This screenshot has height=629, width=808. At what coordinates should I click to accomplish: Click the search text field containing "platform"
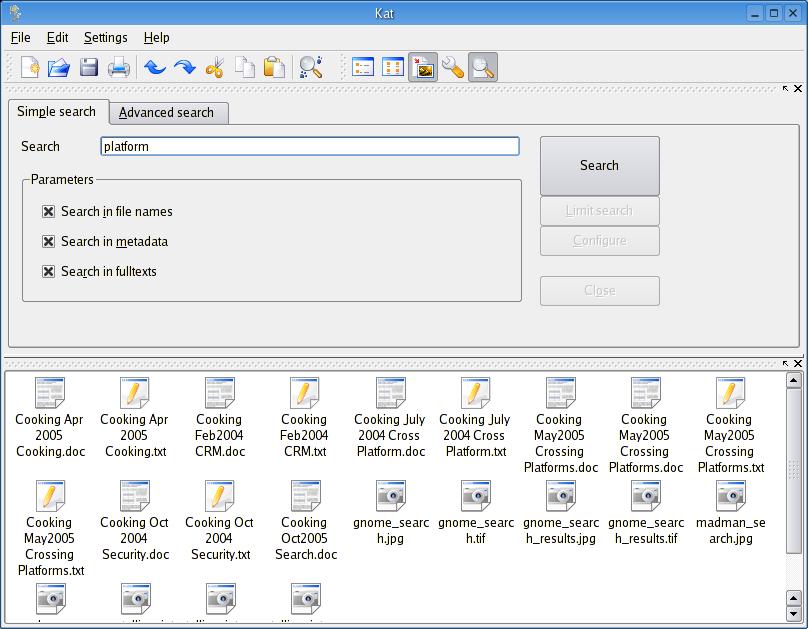(310, 146)
